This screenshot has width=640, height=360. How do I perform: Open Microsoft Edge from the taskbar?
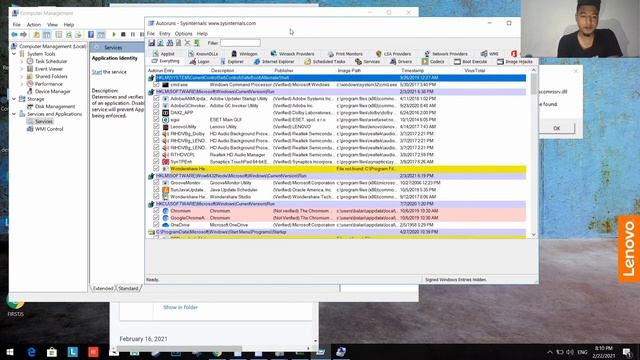click(31, 352)
